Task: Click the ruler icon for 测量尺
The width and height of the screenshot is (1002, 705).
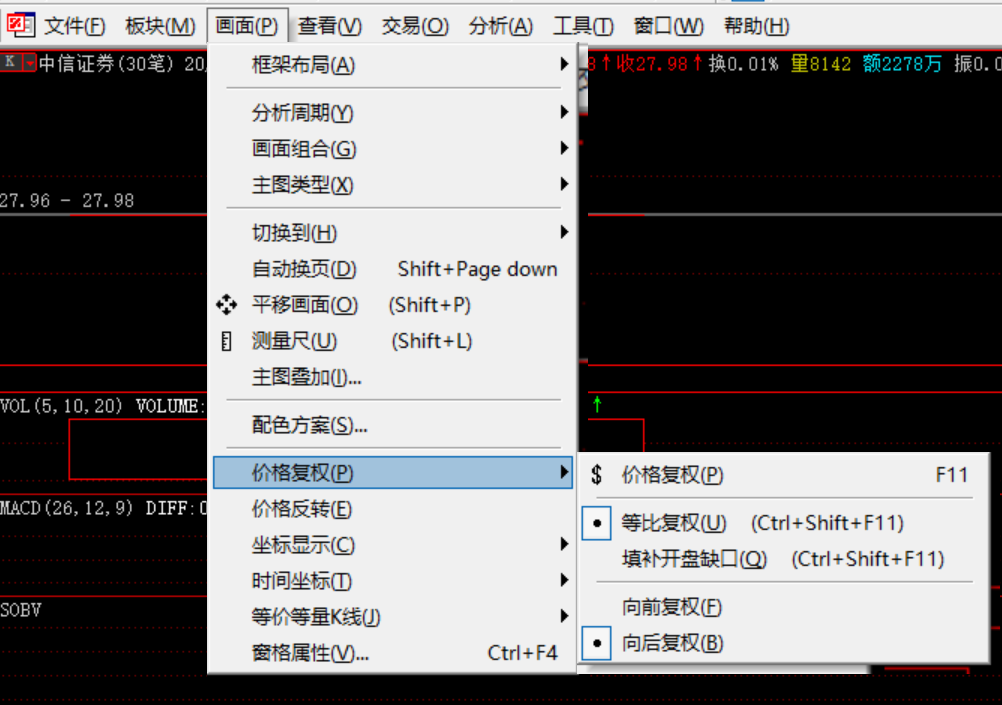Action: click(226, 341)
